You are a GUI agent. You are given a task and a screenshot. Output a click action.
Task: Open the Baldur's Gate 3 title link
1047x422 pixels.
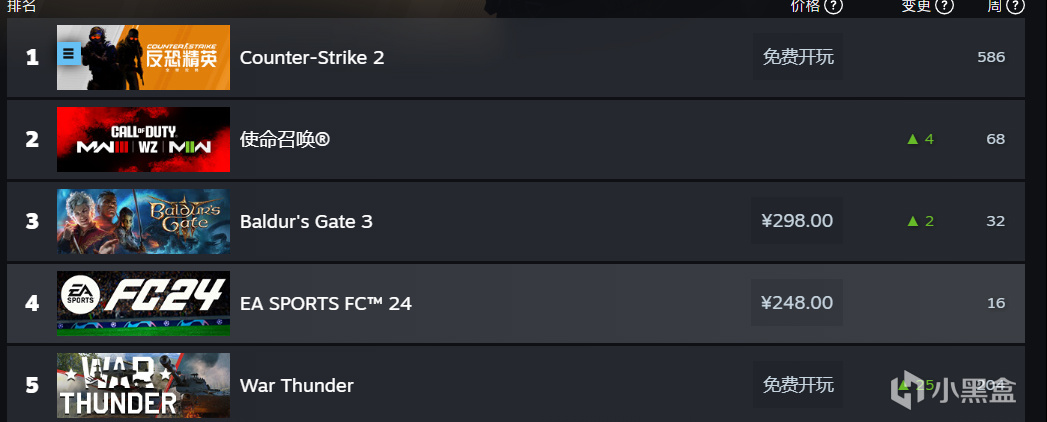coord(306,221)
